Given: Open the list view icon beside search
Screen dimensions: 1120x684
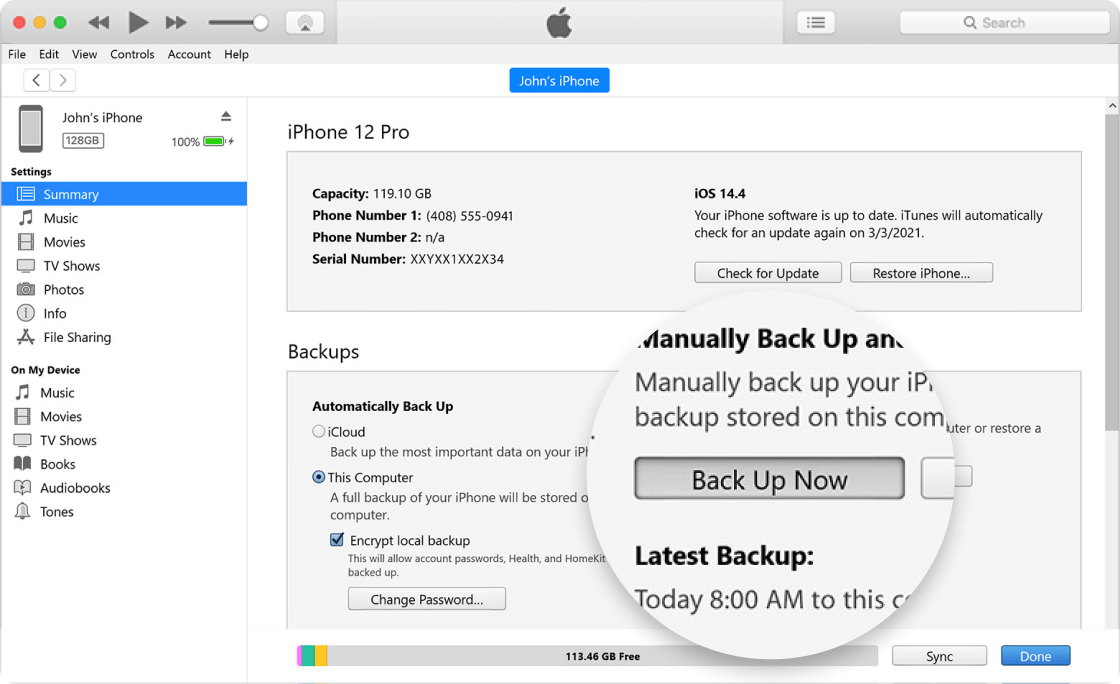Looking at the screenshot, I should [x=816, y=22].
